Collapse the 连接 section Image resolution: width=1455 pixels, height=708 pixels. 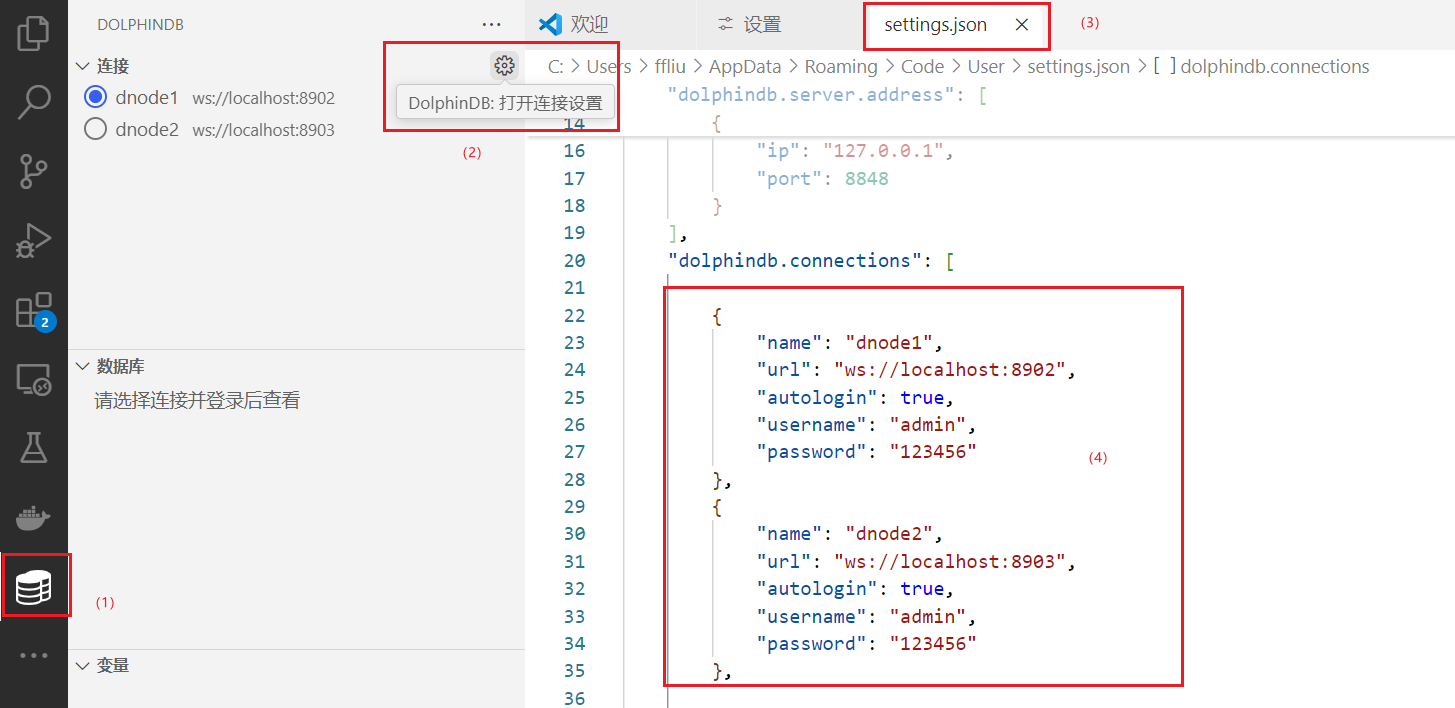83,66
